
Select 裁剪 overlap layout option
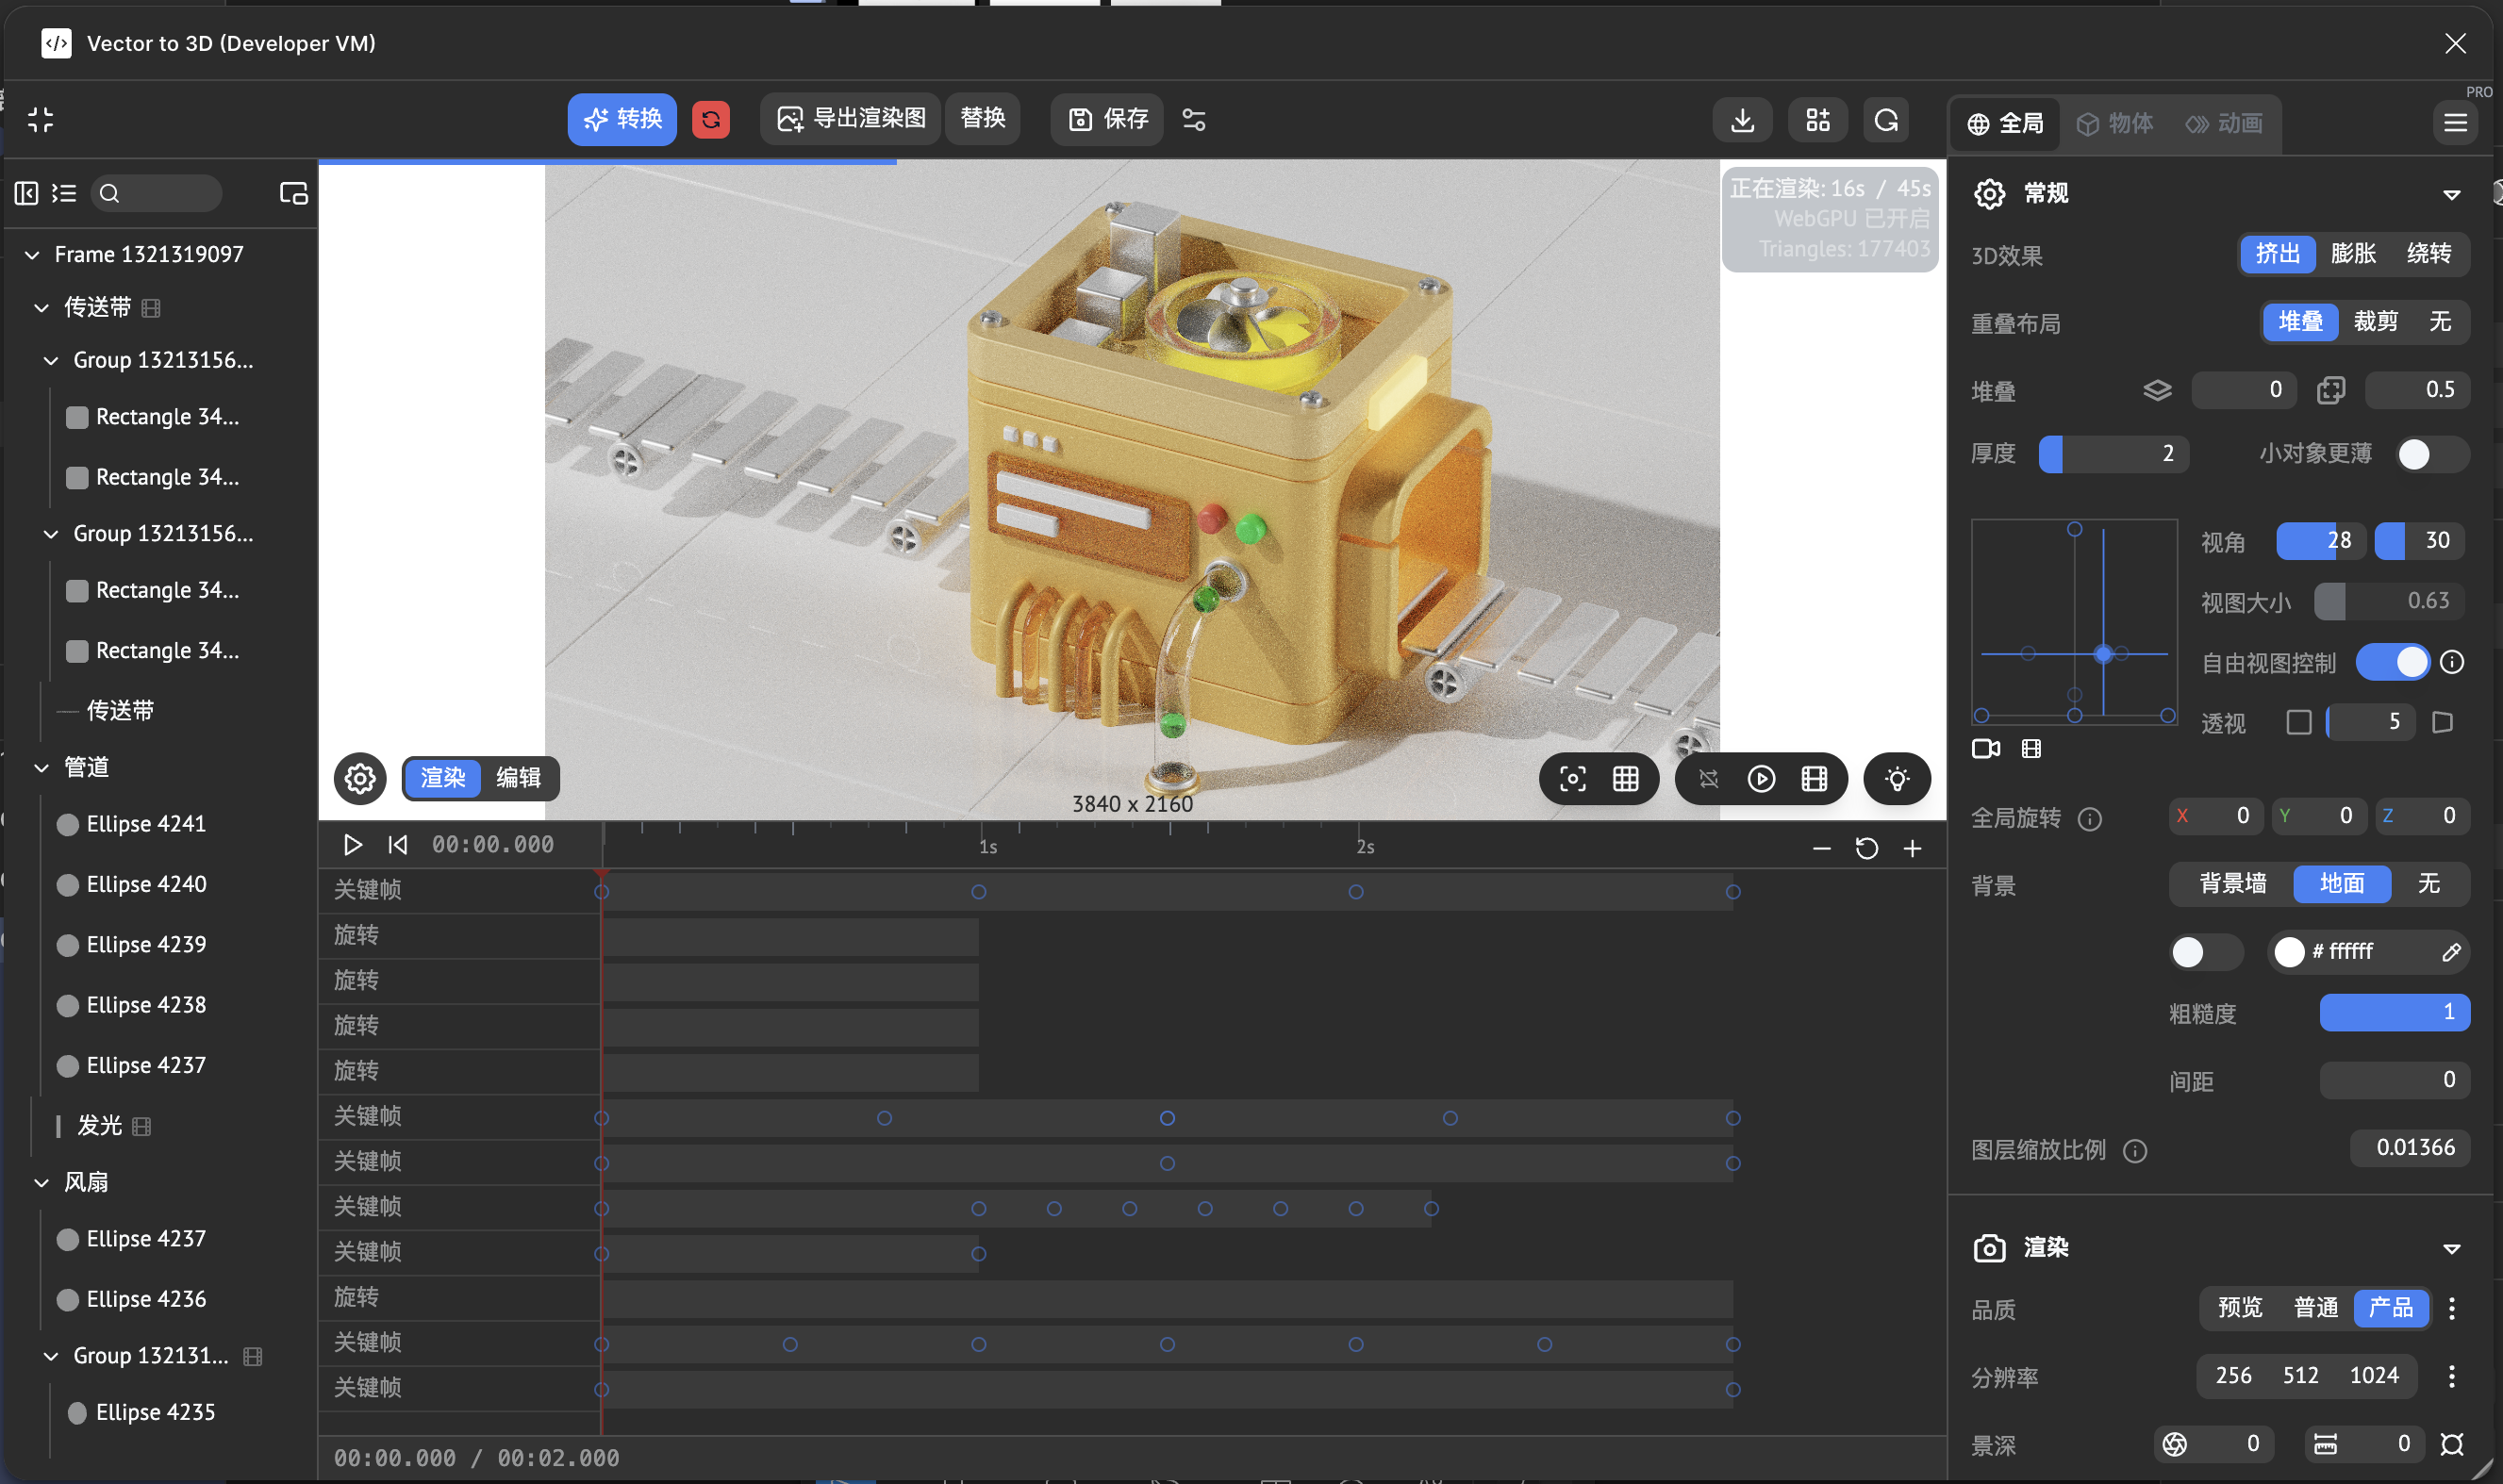[2375, 322]
